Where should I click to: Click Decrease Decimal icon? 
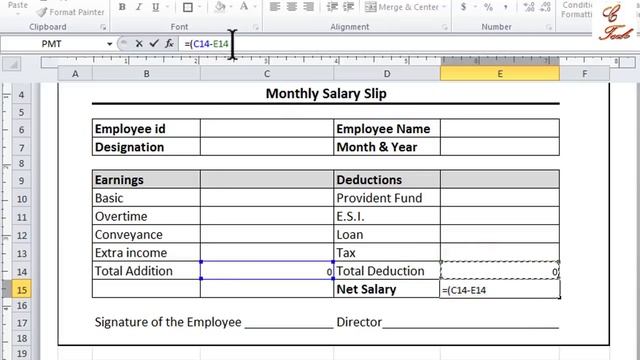545,7
